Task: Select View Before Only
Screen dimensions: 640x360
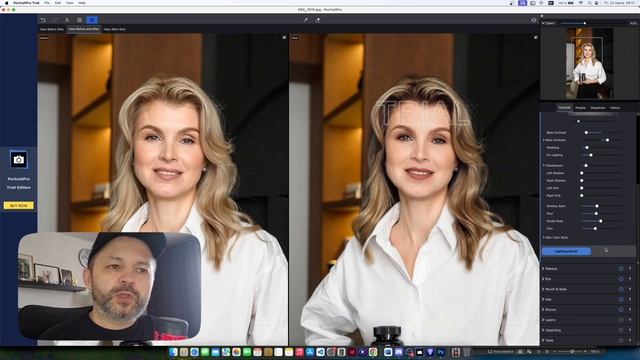Action: coord(52,29)
